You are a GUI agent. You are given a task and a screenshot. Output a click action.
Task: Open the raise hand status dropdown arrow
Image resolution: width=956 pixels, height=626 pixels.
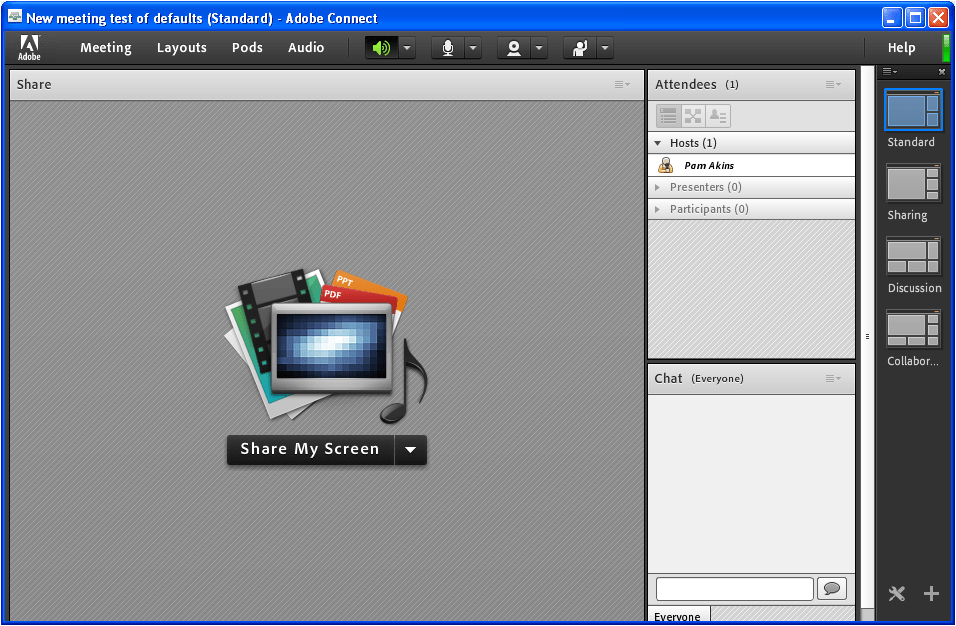tap(605, 48)
